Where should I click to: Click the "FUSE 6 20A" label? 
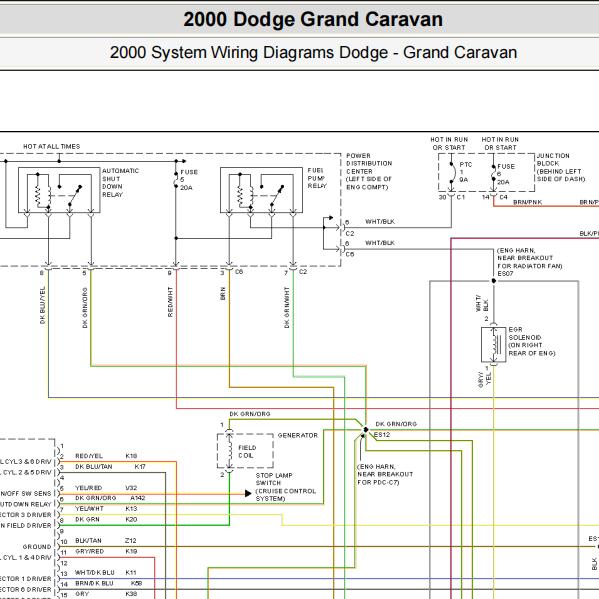point(506,174)
